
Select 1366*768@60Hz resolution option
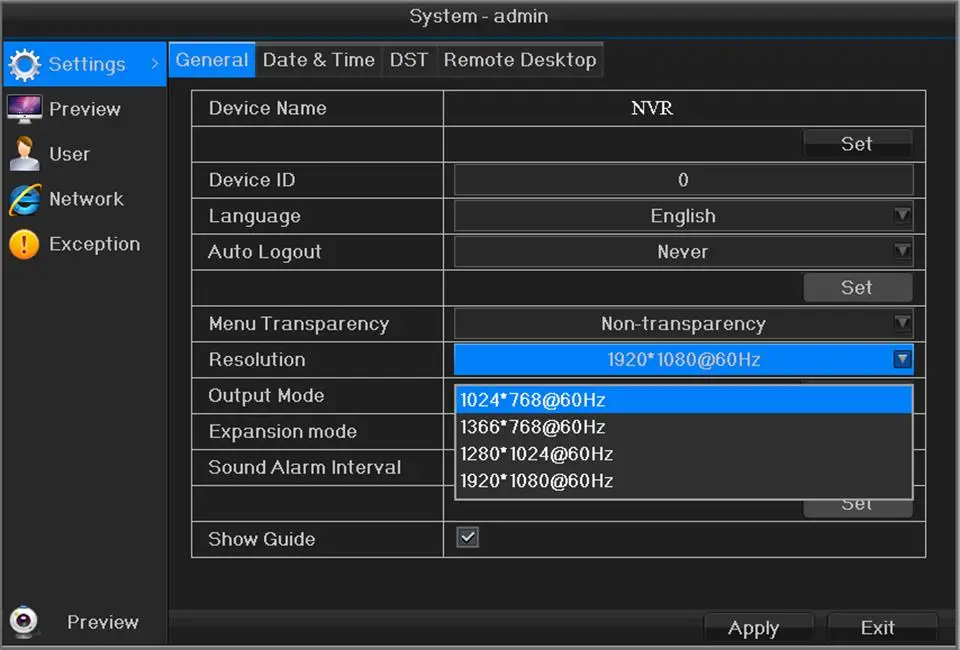pyautogui.click(x=684, y=427)
